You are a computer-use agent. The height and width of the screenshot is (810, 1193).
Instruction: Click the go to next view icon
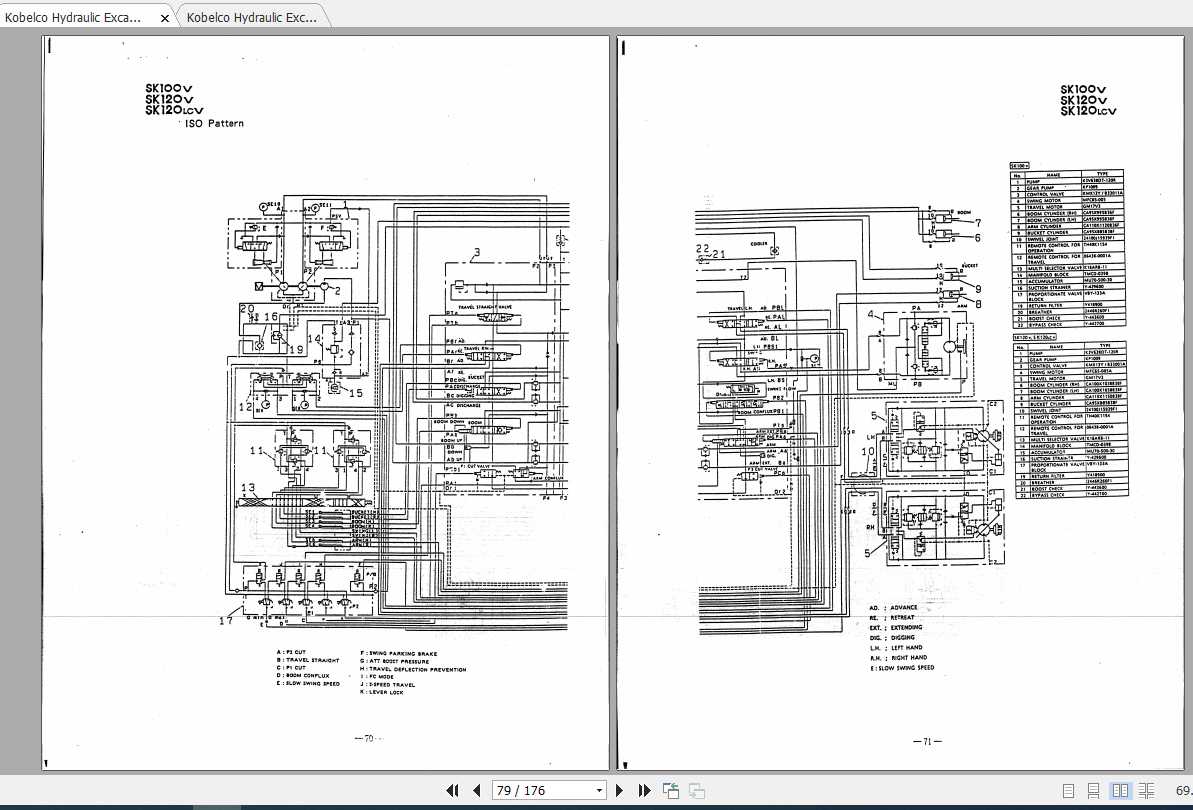pyautogui.click(x=696, y=791)
